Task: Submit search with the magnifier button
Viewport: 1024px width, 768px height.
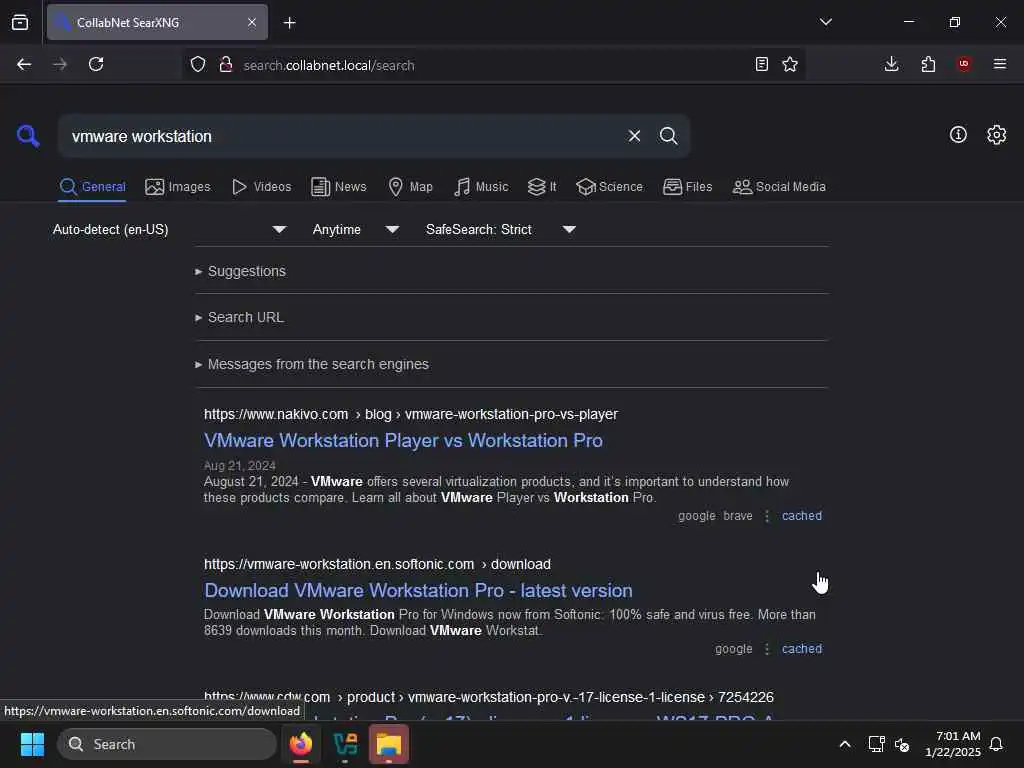Action: click(x=668, y=136)
